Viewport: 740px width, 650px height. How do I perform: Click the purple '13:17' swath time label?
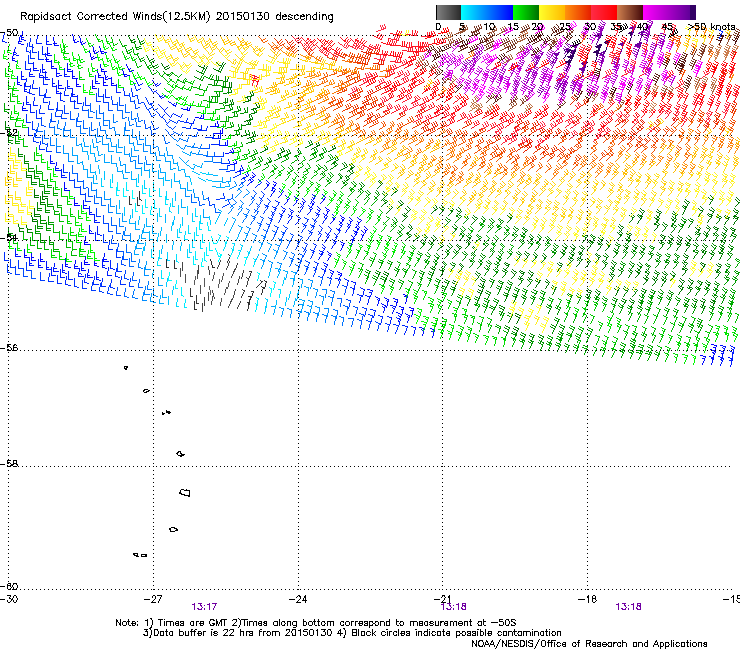coord(204,607)
